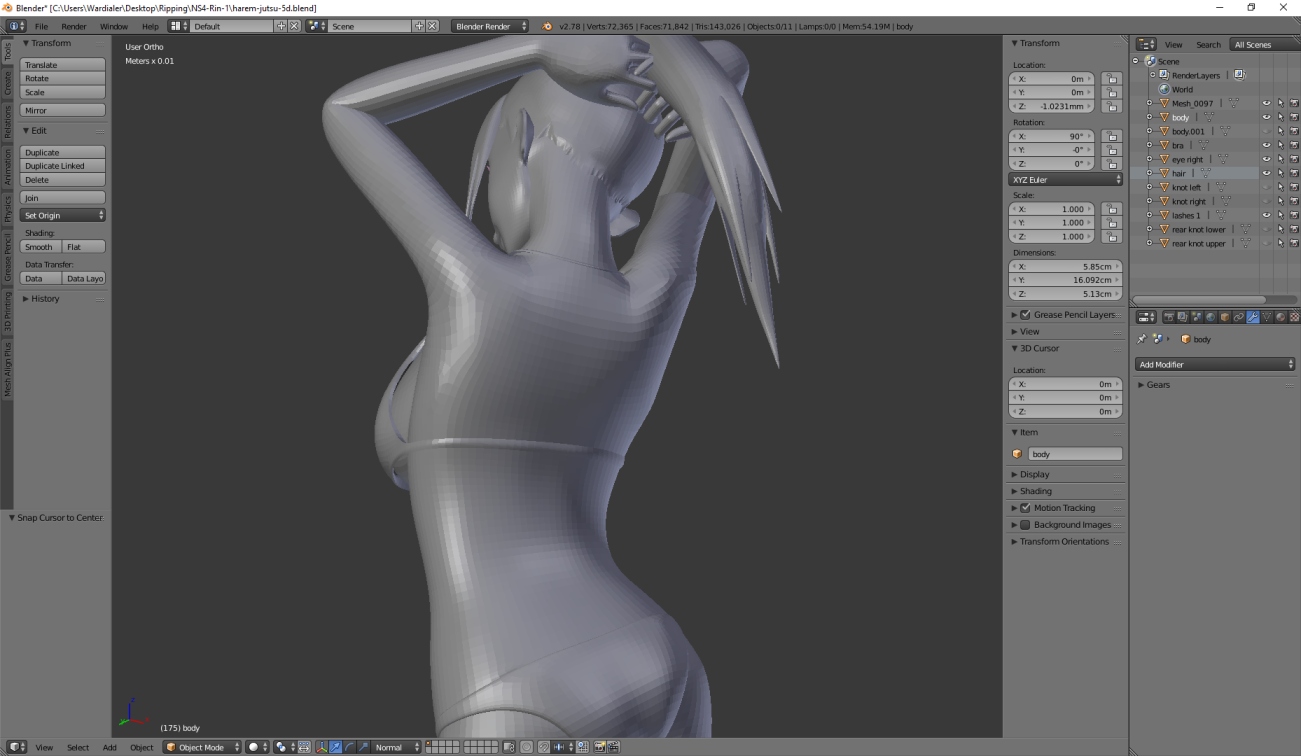Open the XYZ Euler rotation mode dropdown

tap(1066, 180)
